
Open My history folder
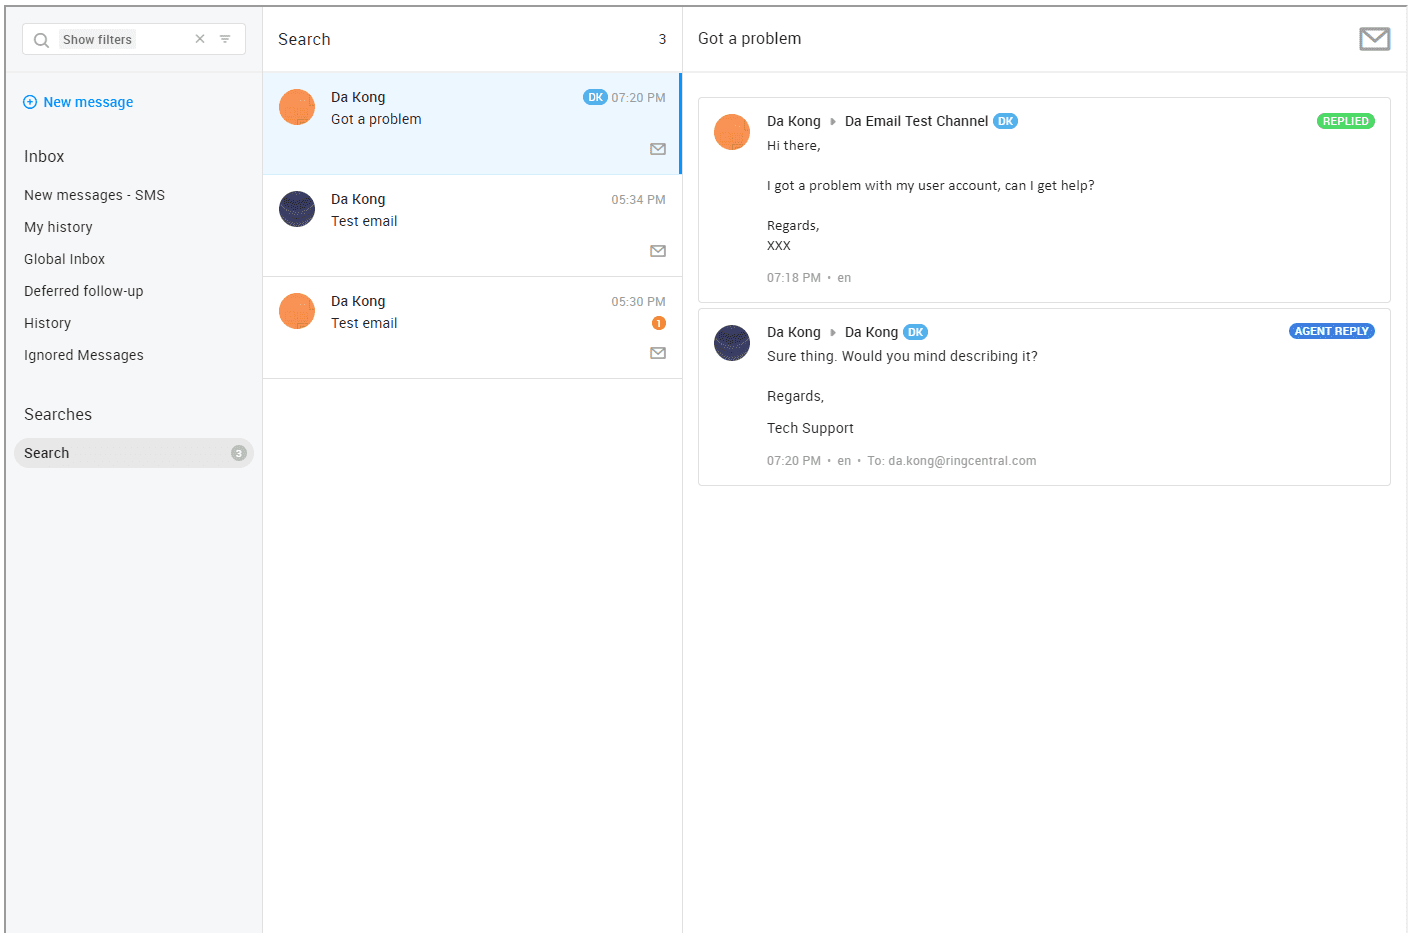[58, 227]
